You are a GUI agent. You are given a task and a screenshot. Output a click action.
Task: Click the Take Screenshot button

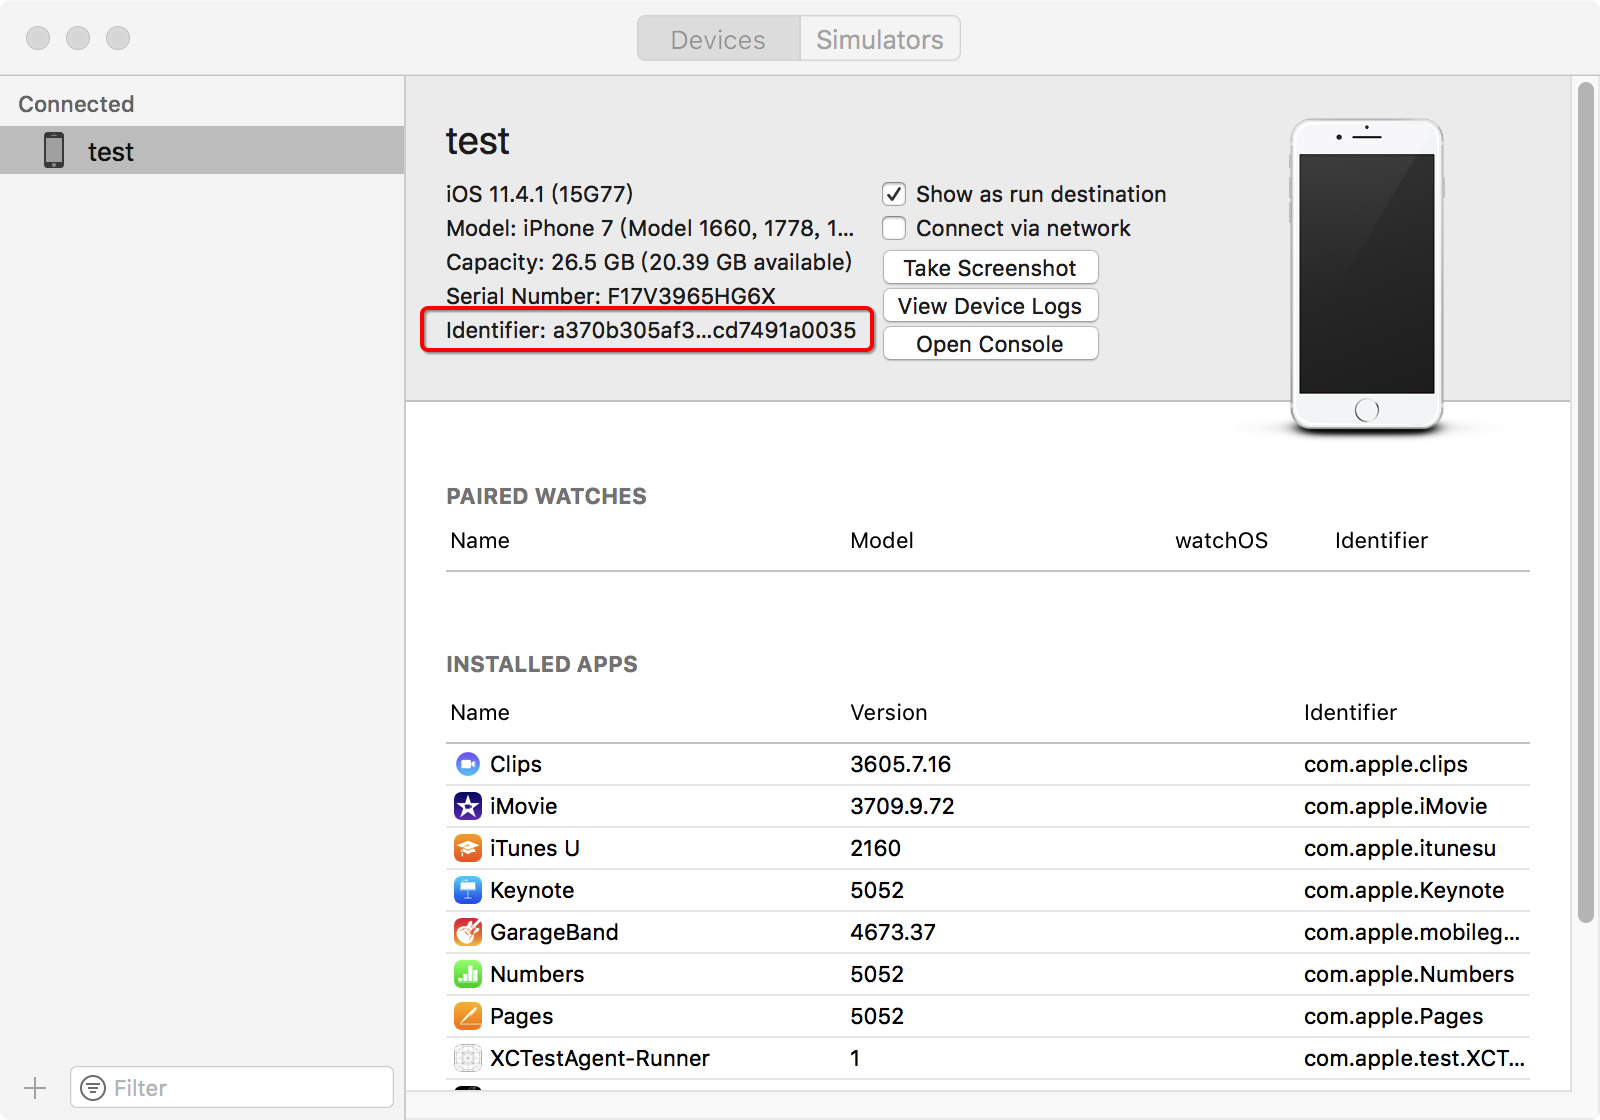[x=990, y=268]
